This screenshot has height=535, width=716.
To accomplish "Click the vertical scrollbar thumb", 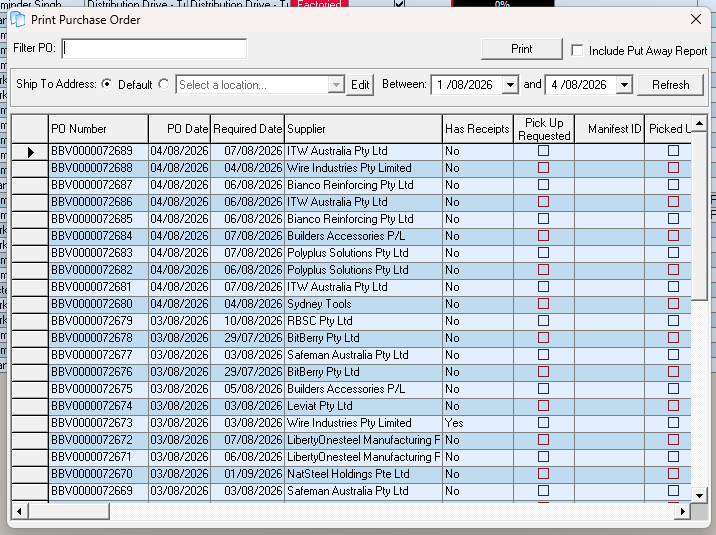I will click(699, 215).
